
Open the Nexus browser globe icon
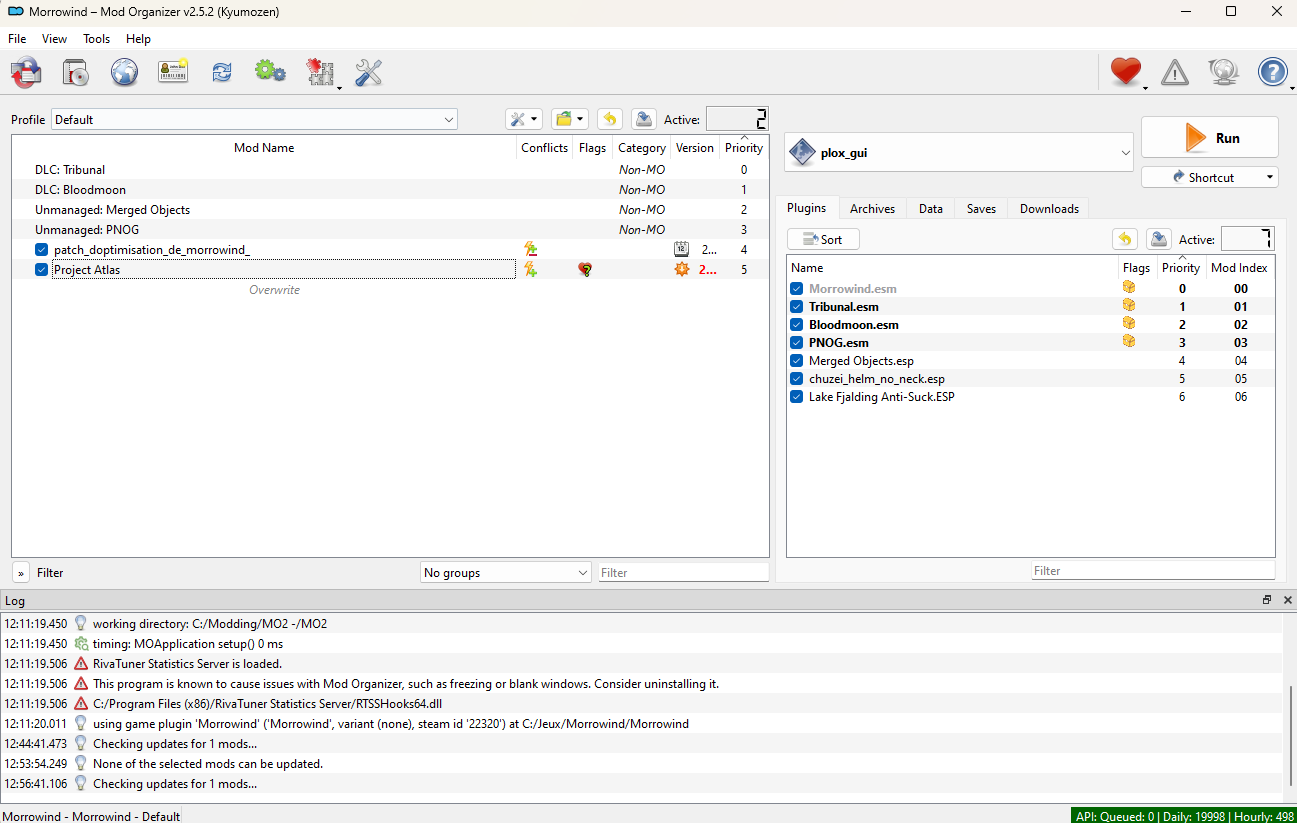(124, 72)
